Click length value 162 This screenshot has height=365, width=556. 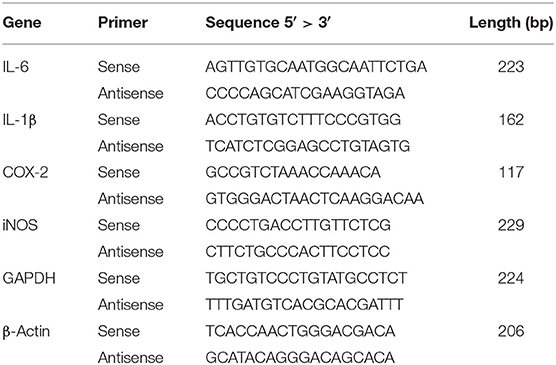point(511,120)
